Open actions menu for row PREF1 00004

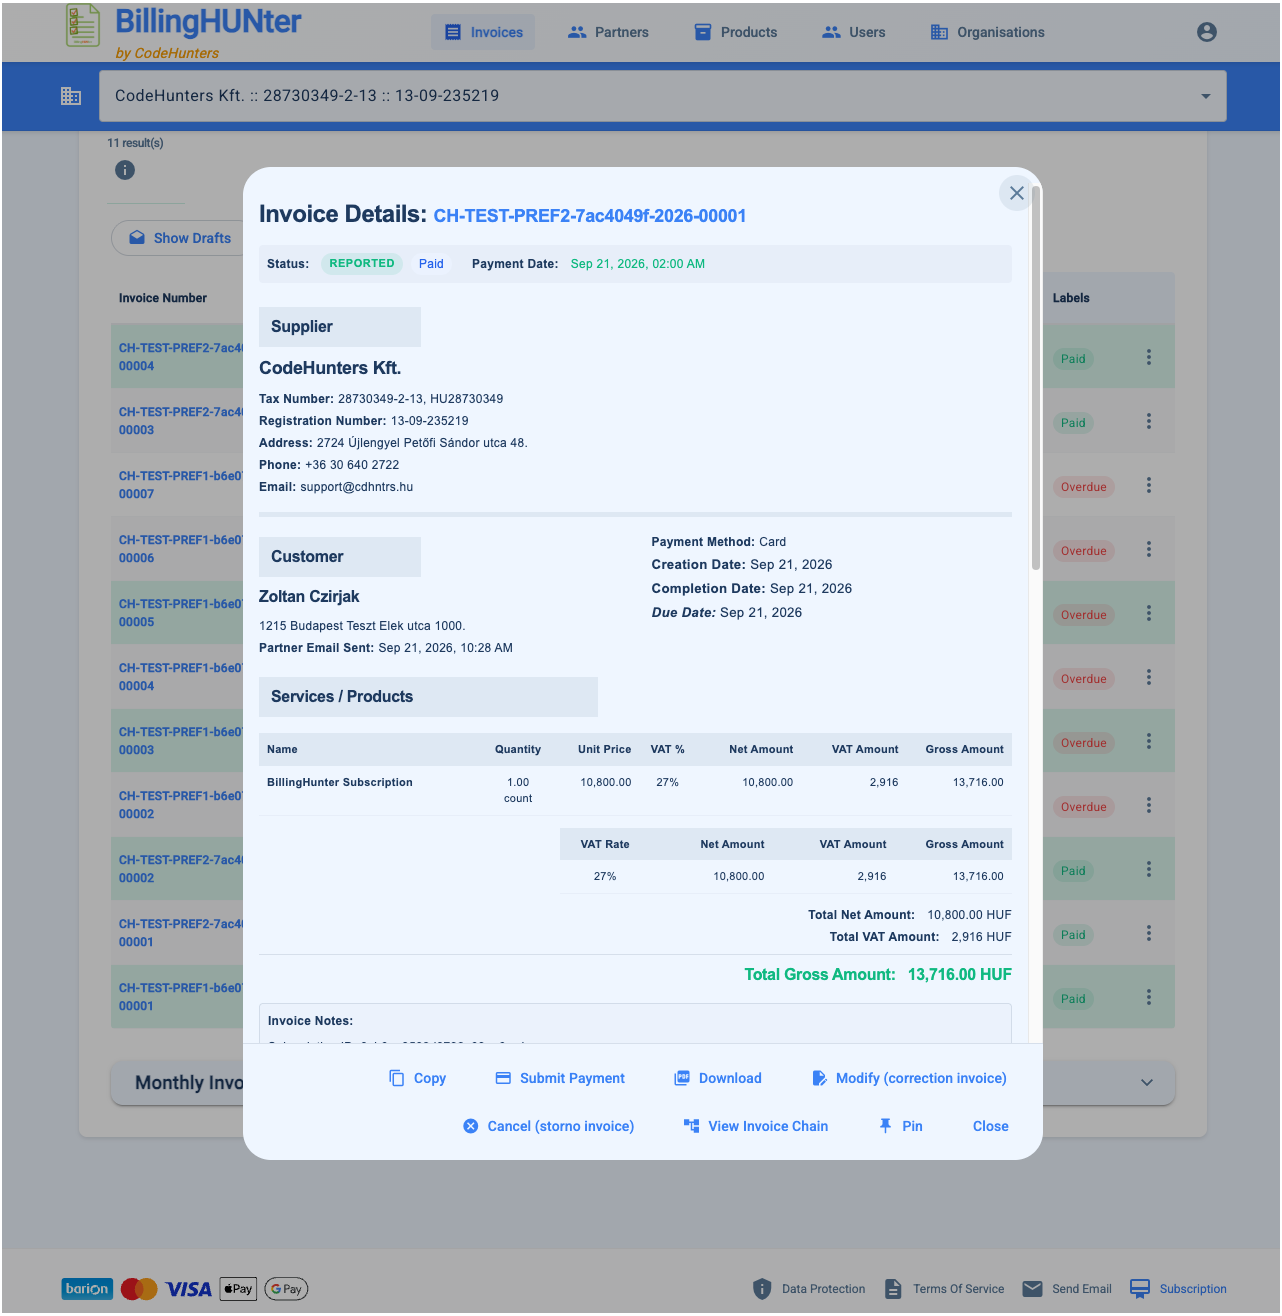pos(1149,677)
